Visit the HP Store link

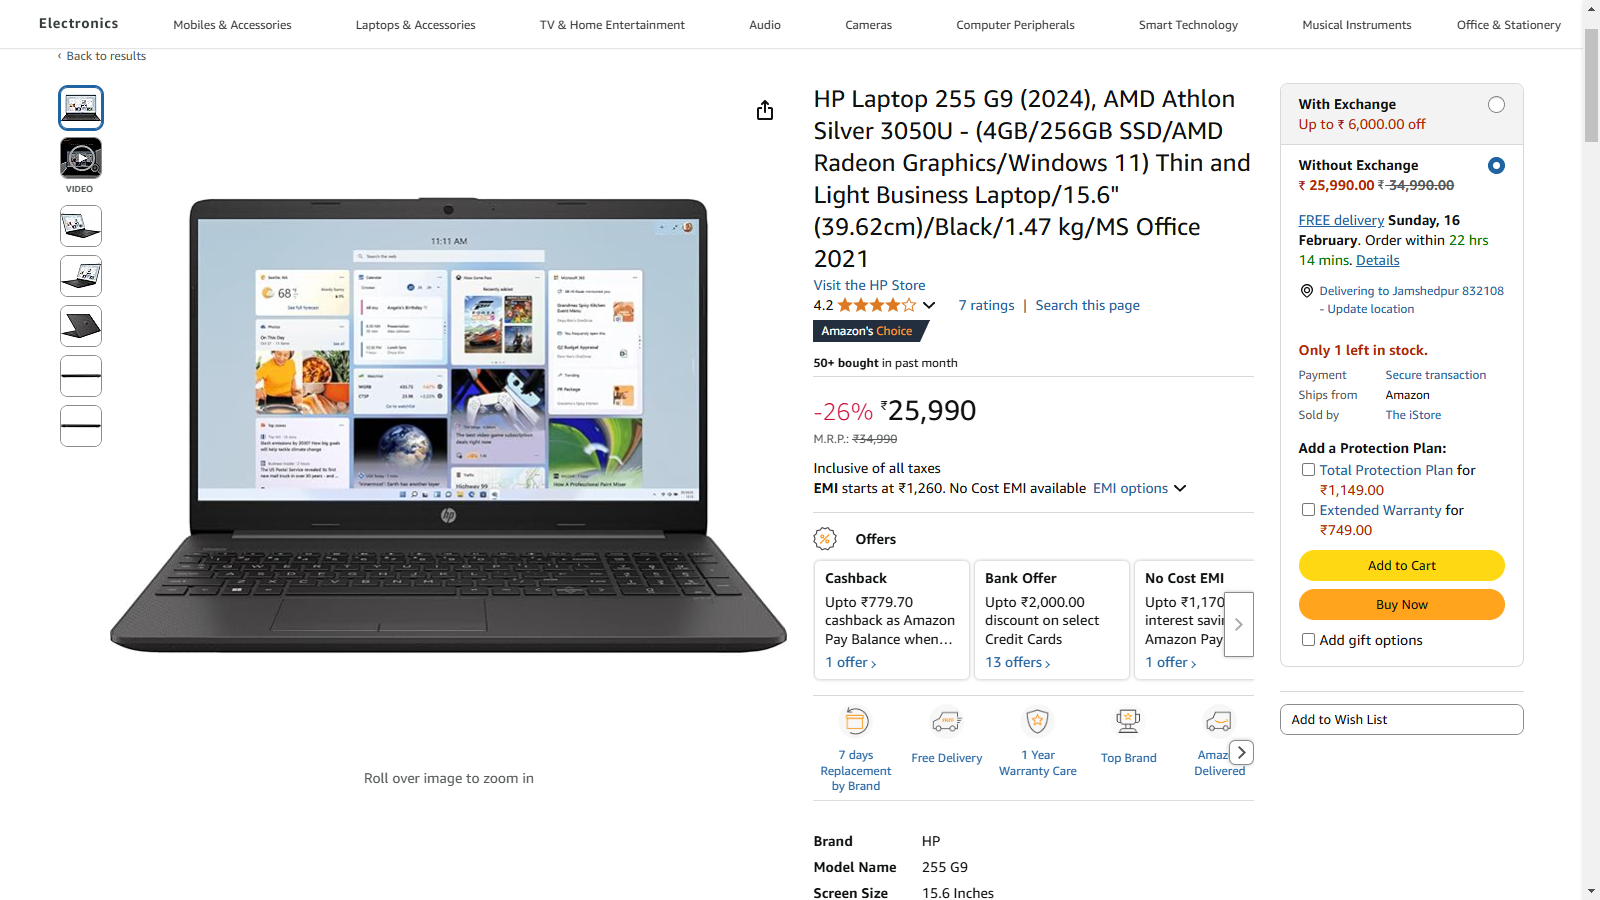tap(869, 285)
